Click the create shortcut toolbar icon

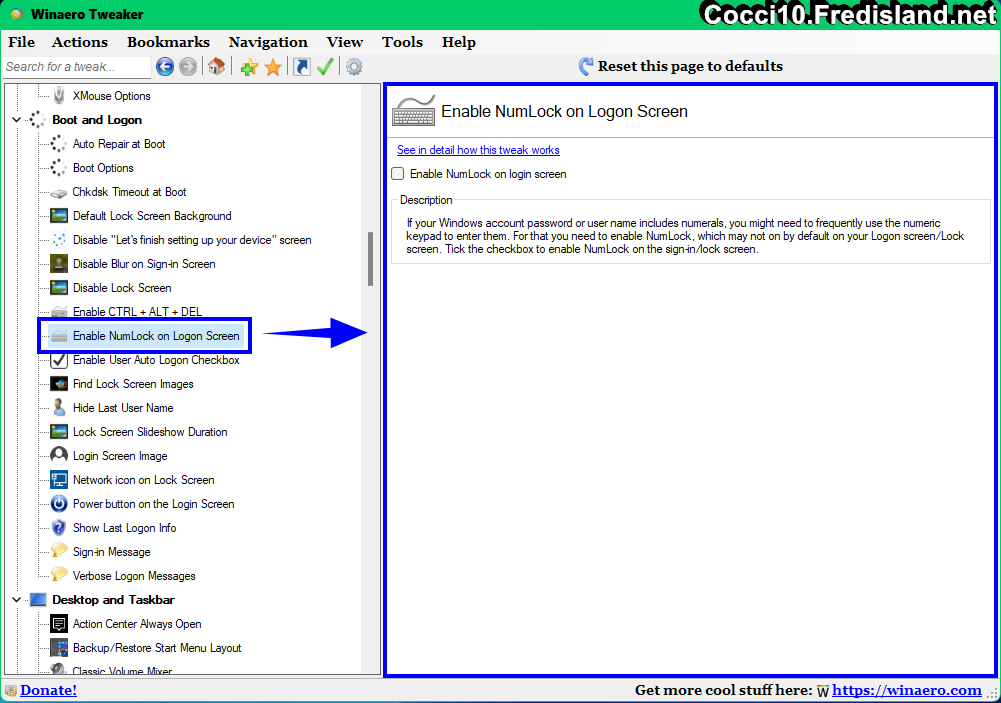(x=302, y=67)
